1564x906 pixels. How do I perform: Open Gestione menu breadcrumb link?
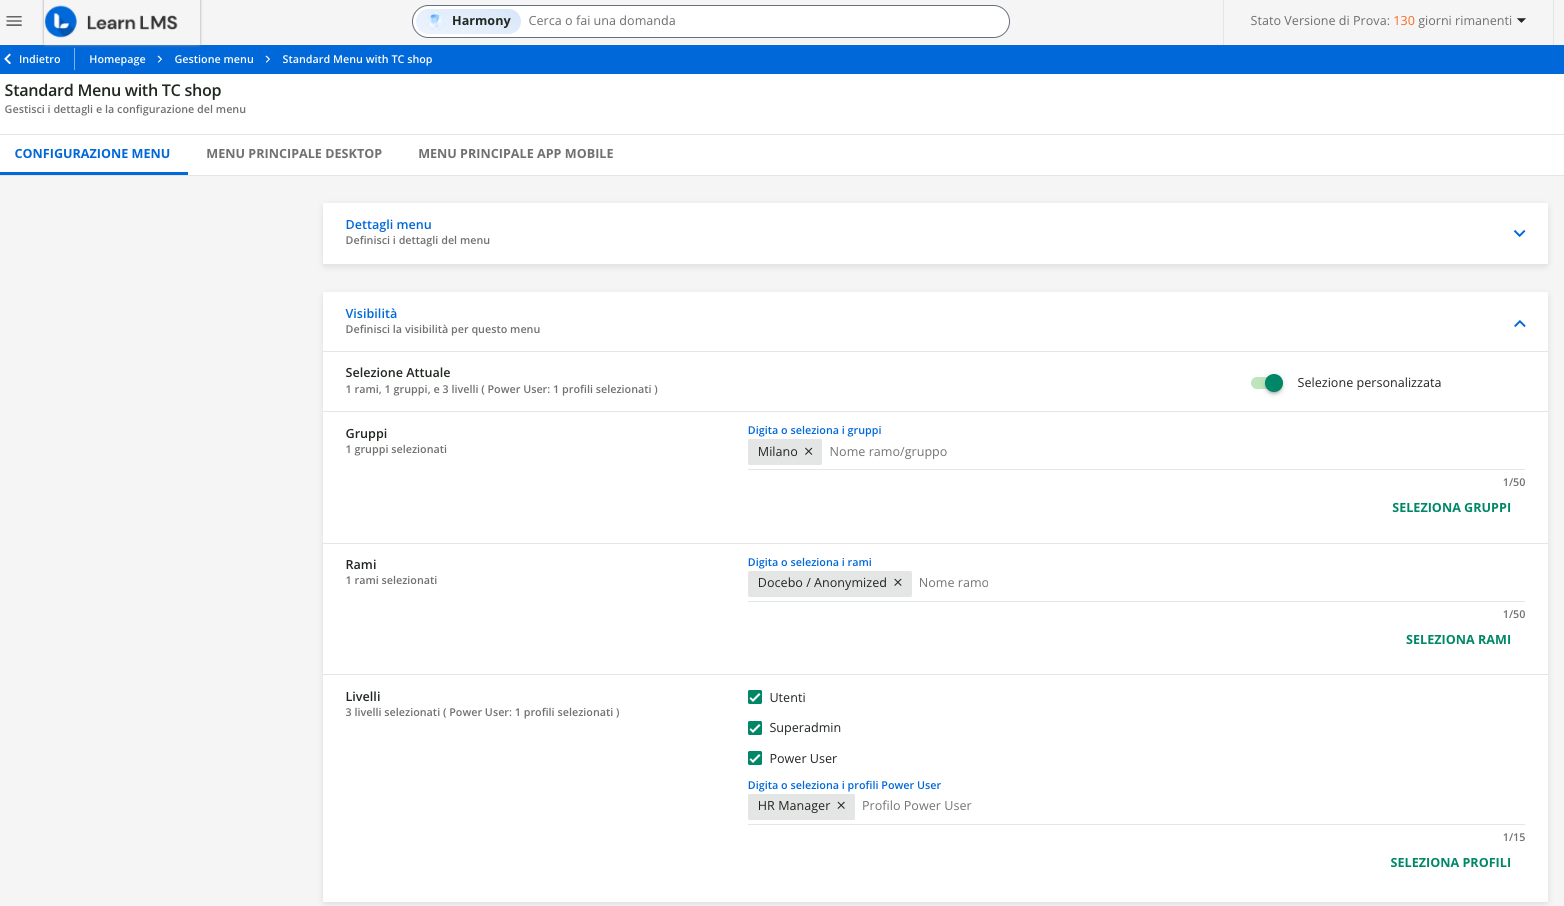coord(214,60)
